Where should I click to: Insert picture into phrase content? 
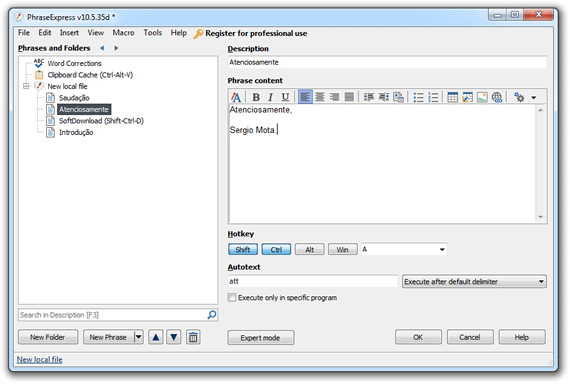tap(482, 97)
